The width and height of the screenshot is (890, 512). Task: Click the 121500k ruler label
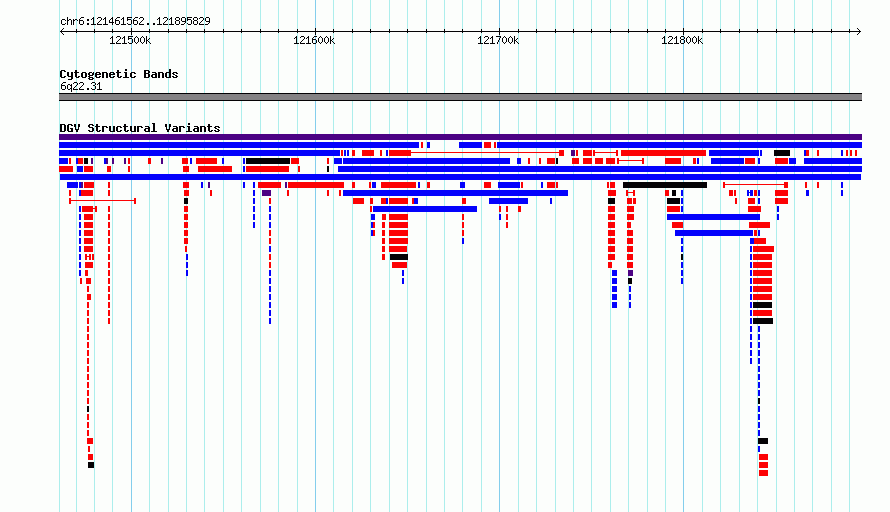[130, 40]
